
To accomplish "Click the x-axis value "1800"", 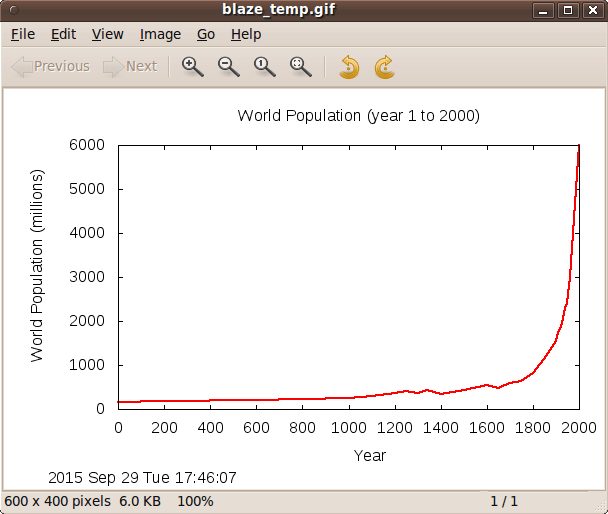I will (533, 428).
